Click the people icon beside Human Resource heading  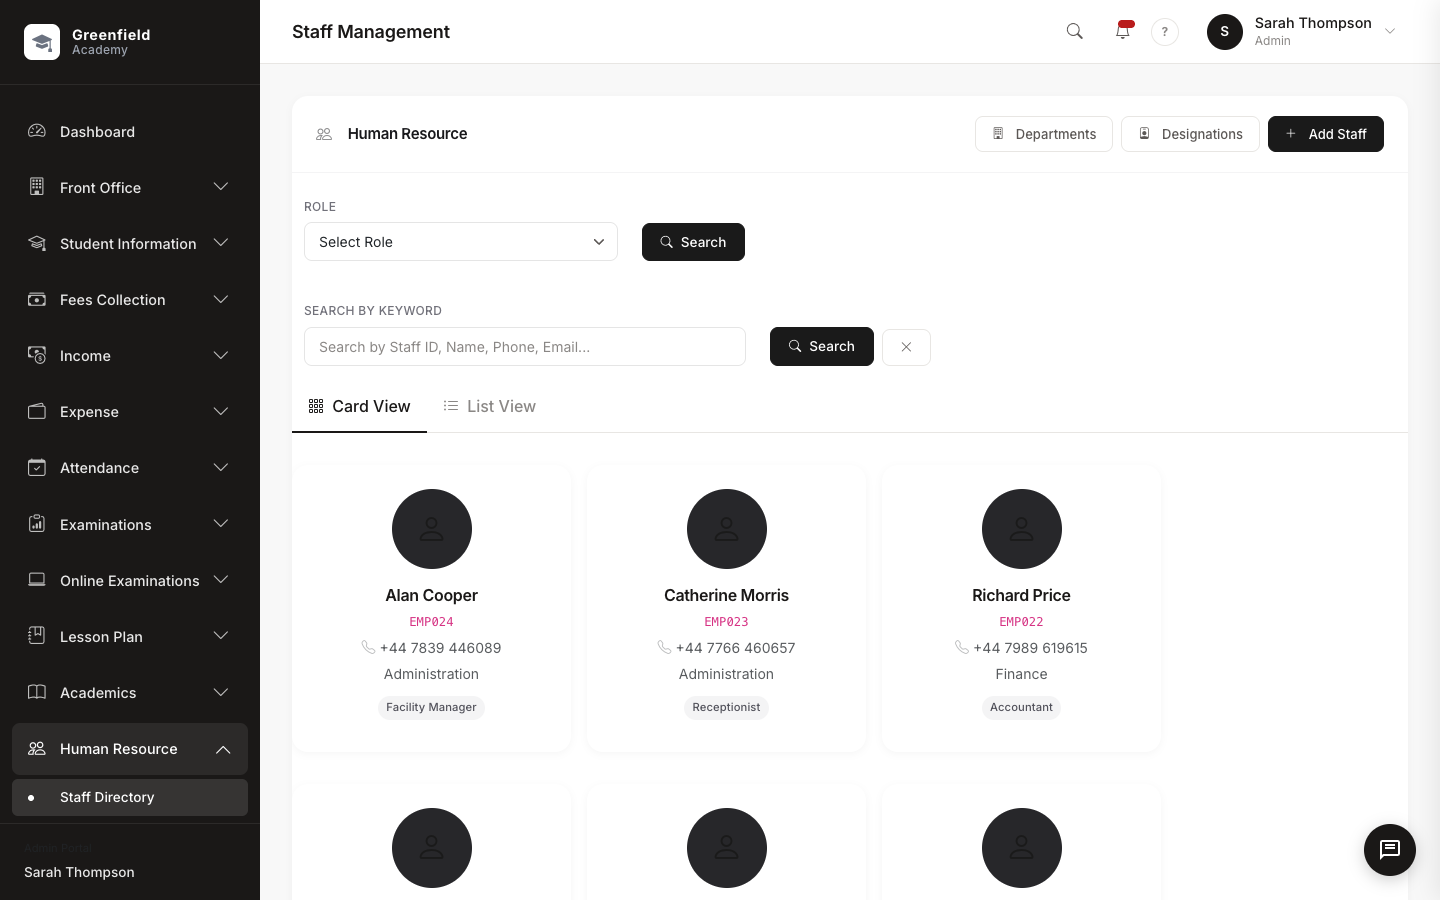(324, 134)
